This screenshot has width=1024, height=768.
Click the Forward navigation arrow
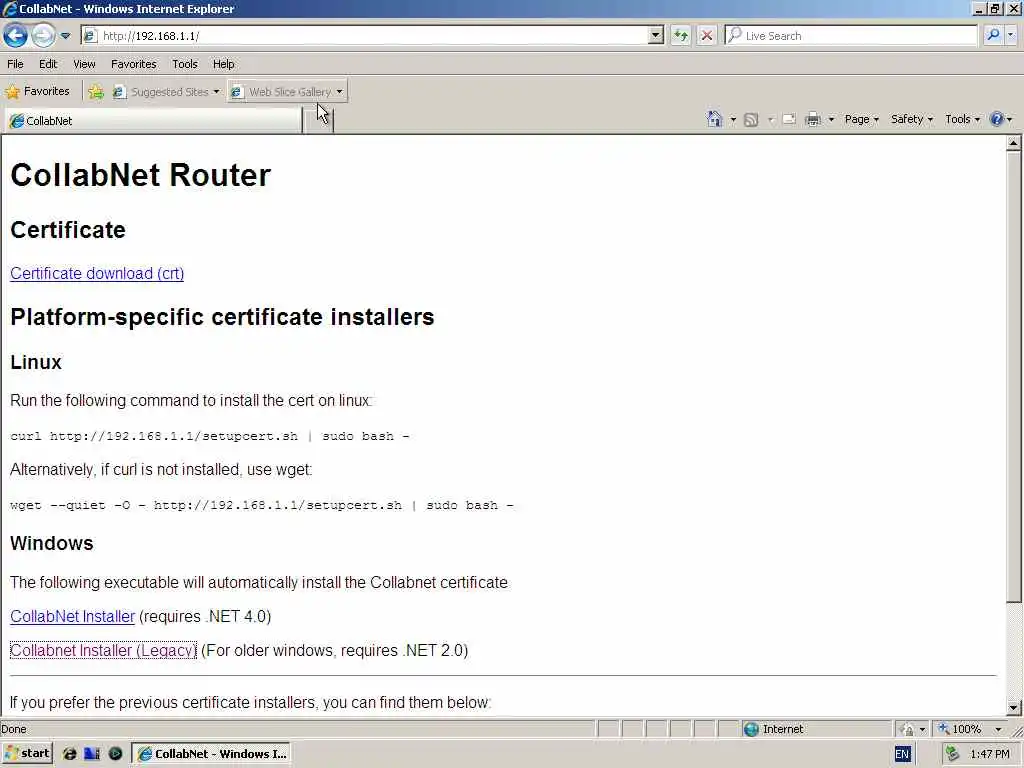pyautogui.click(x=43, y=35)
